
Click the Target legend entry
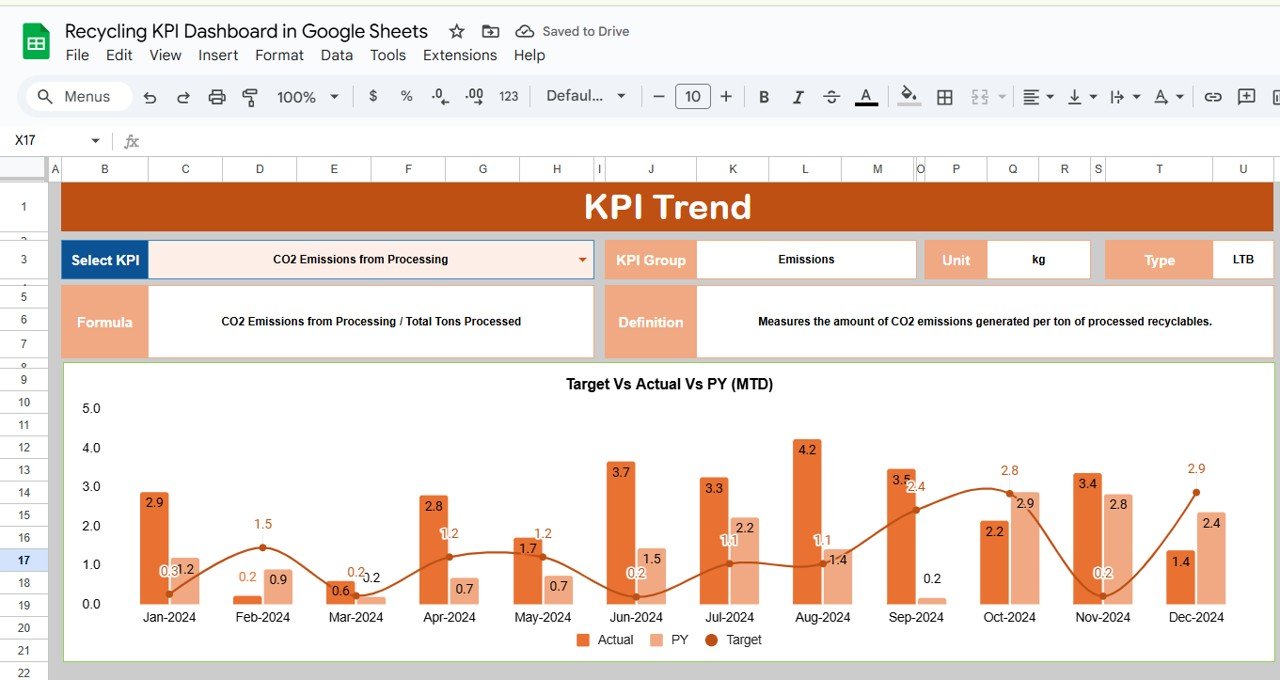733,640
